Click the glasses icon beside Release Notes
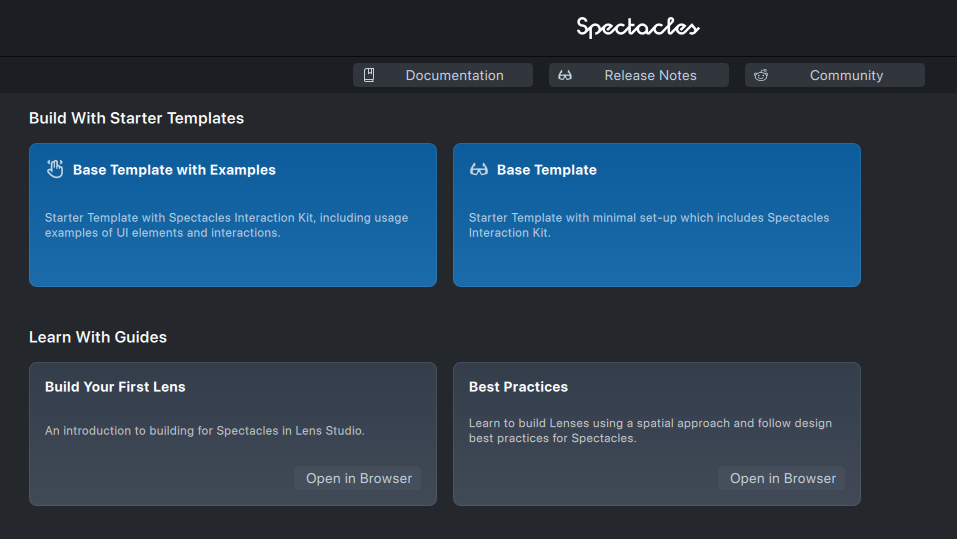This screenshot has height=539, width=957. coord(565,75)
